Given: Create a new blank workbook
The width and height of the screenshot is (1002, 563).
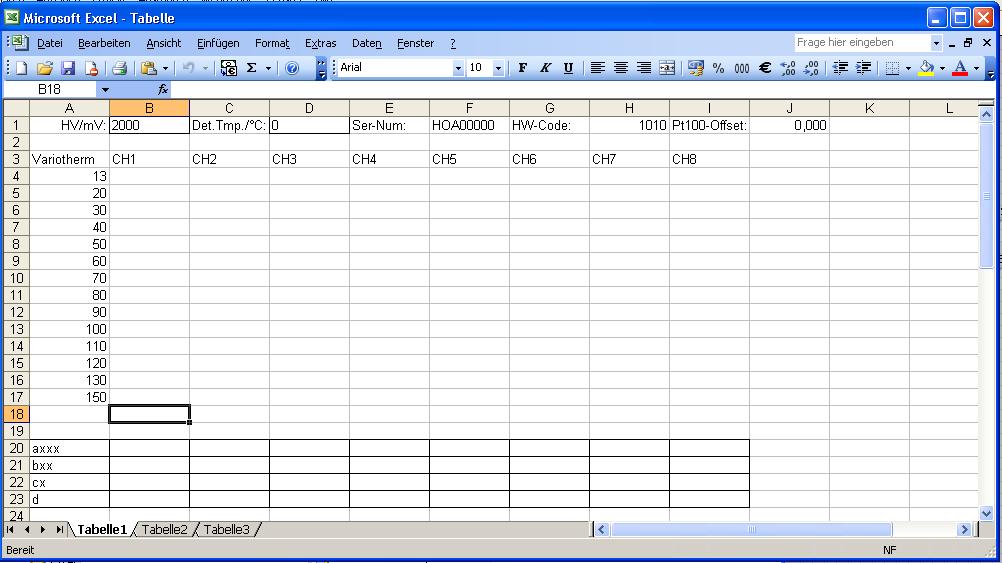Looking at the screenshot, I should coord(21,68).
